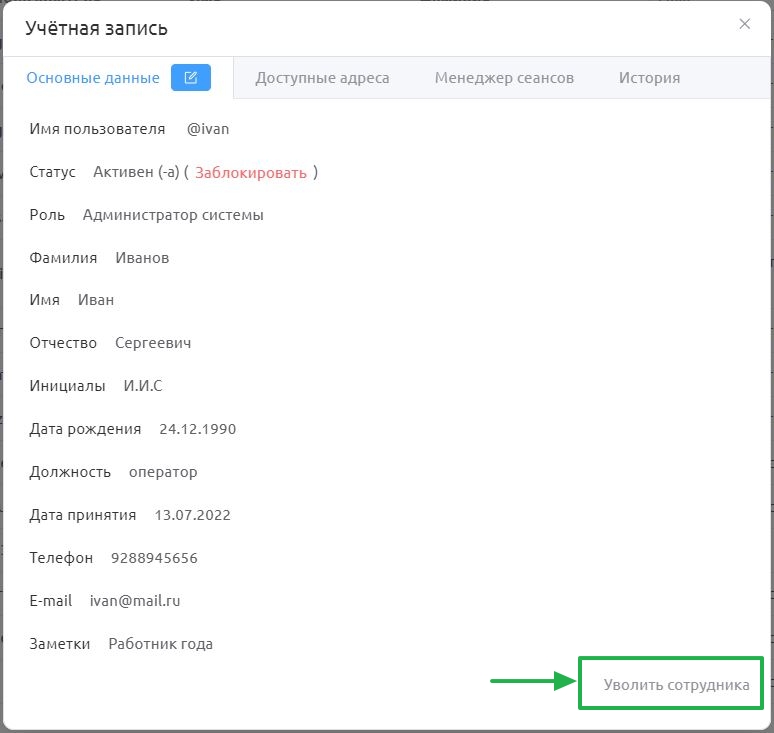Click the blue edit pencil icon
The width and height of the screenshot is (774, 733).
pos(191,77)
